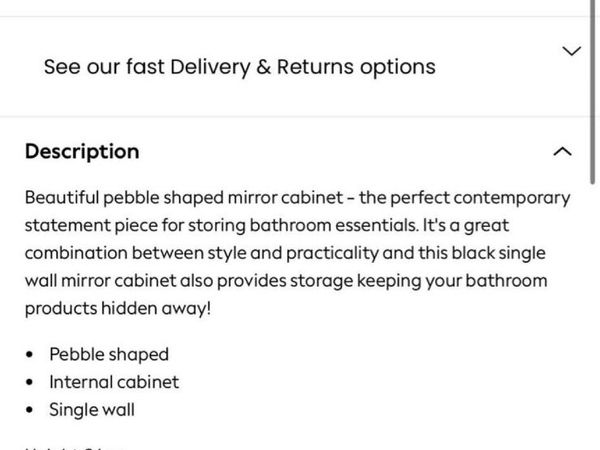600x450 pixels.
Task: Select the bullet dot beside 'Pebble shaped'
Action: tap(30, 355)
